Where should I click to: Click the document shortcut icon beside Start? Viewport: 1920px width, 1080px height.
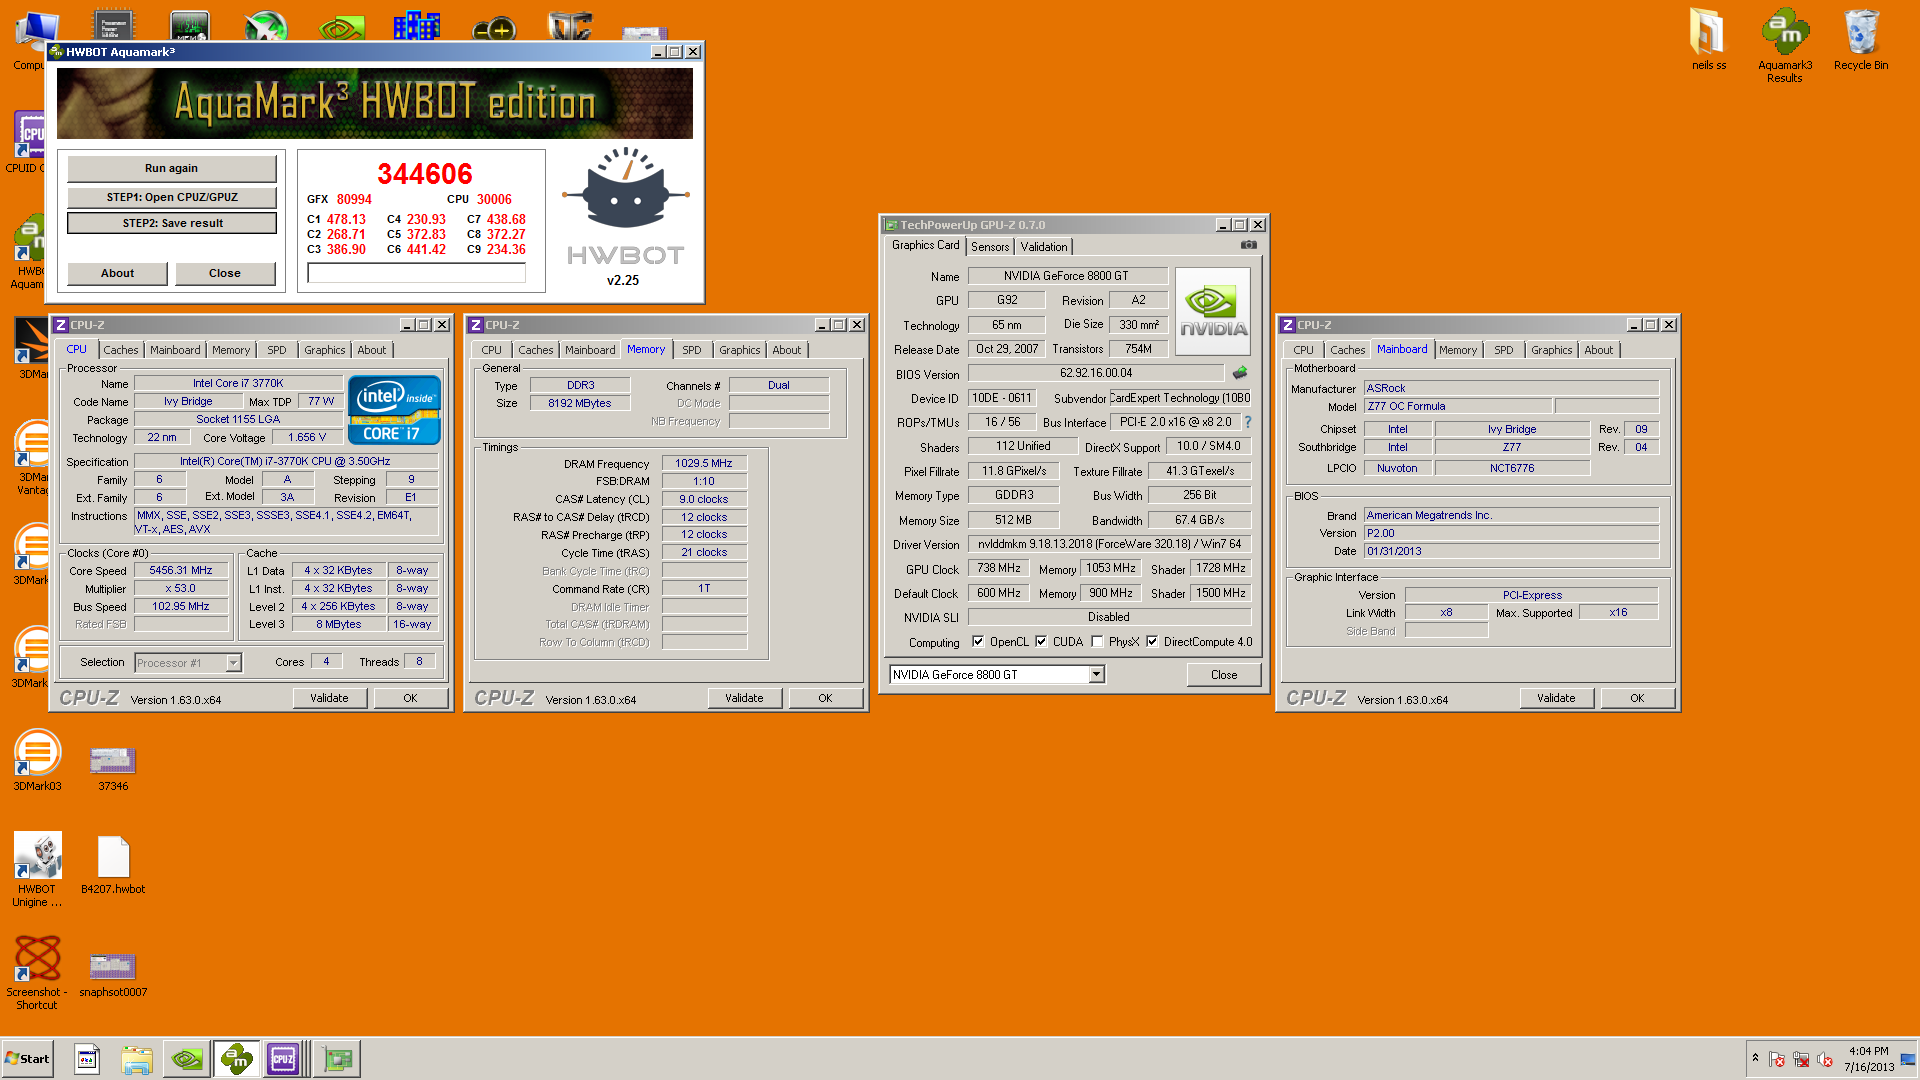(87, 1059)
